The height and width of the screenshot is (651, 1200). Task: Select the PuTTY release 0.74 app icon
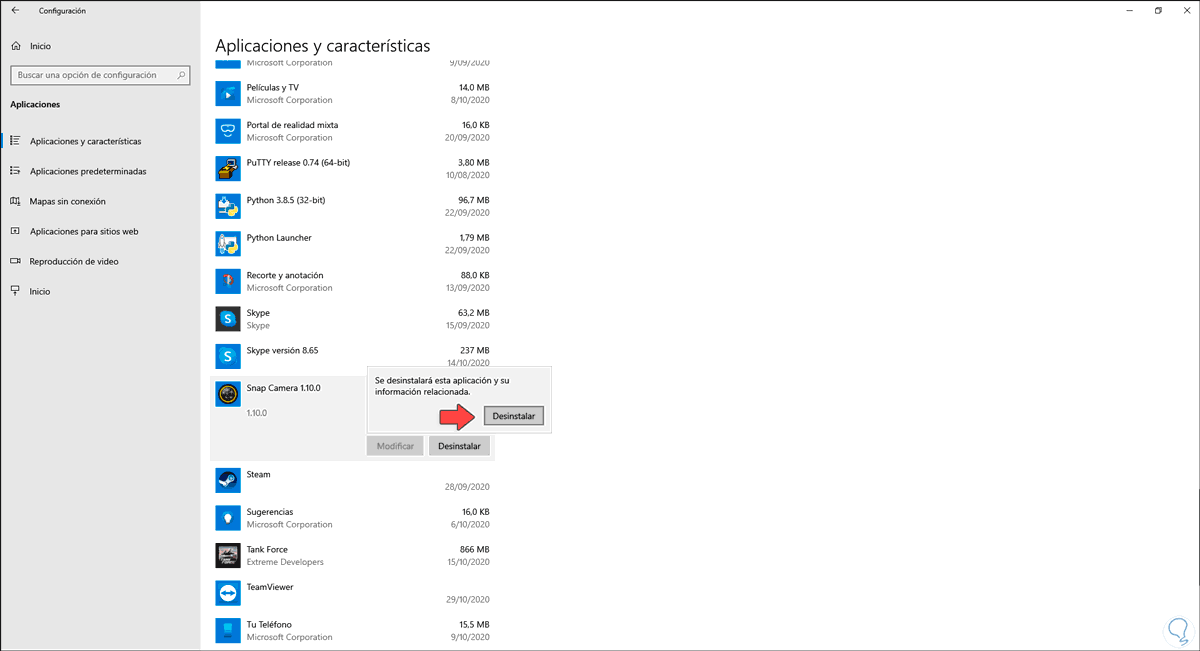[x=227, y=168]
